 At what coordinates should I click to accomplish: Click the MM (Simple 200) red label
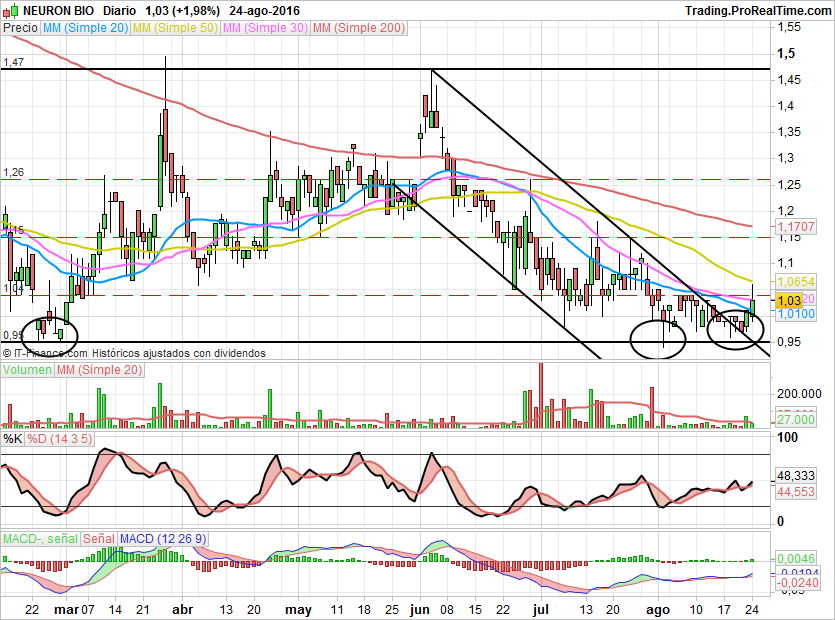tap(359, 28)
